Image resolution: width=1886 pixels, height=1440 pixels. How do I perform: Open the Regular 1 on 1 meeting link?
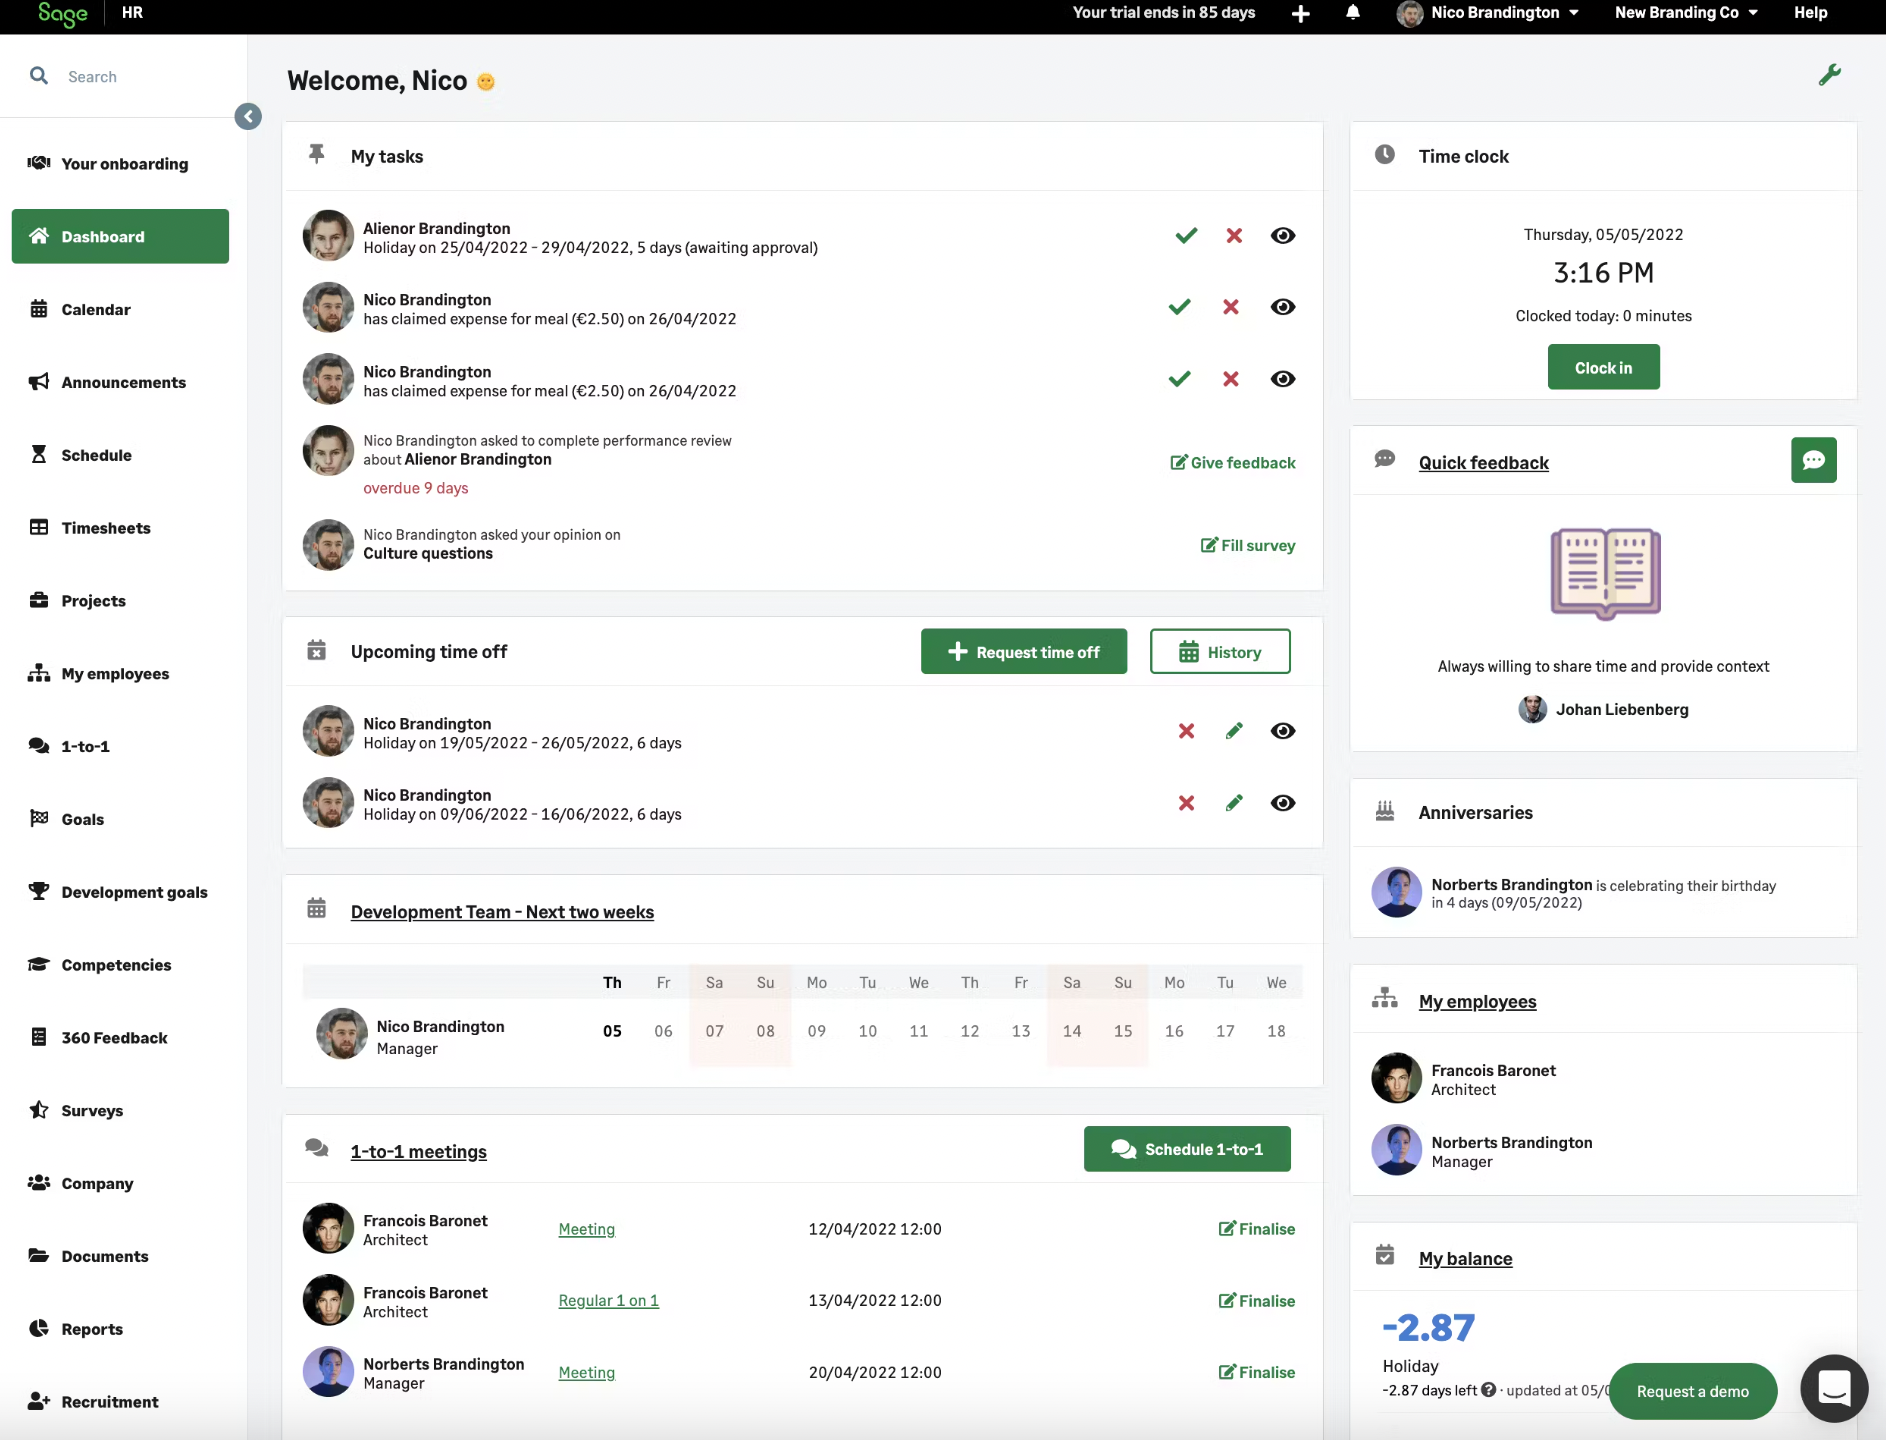click(607, 1300)
